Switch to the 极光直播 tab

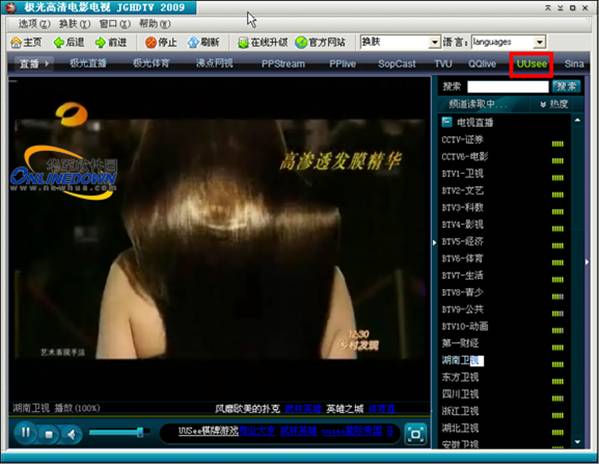click(x=88, y=63)
